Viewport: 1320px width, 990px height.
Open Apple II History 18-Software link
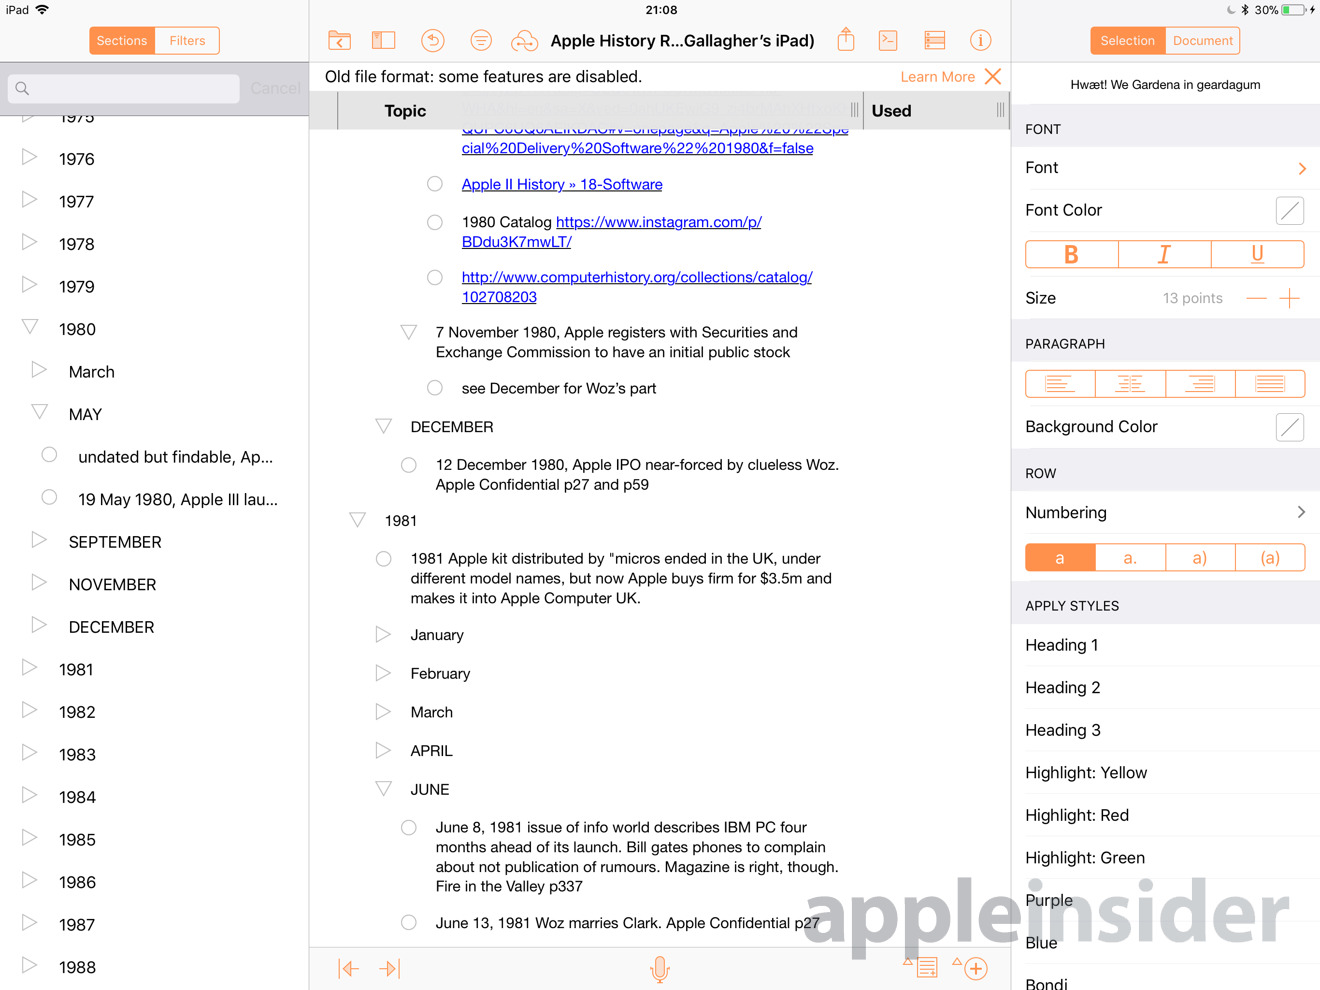pos(562,185)
